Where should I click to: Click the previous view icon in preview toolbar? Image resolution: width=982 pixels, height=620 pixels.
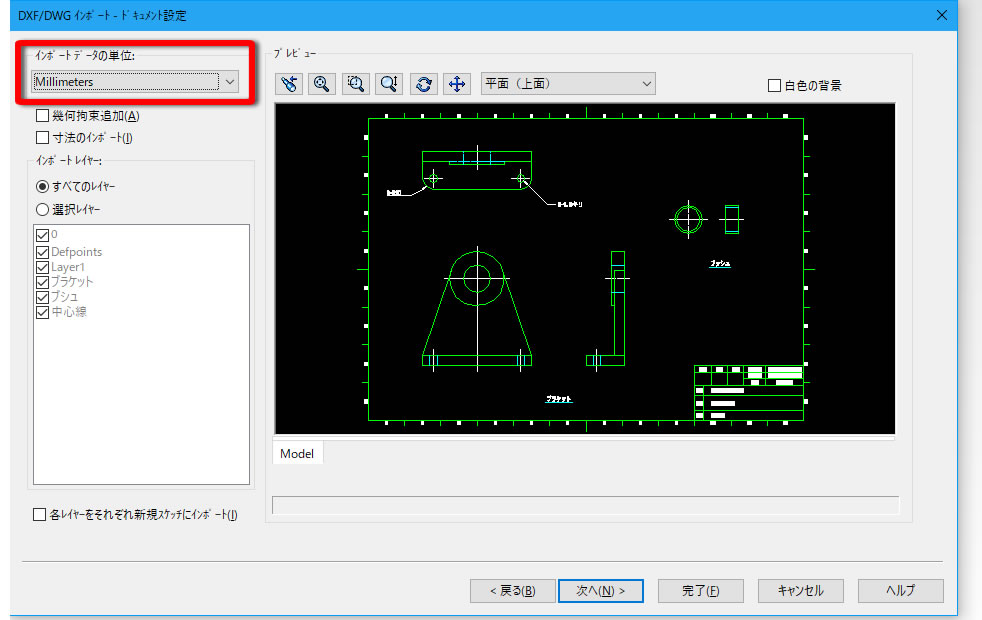click(289, 84)
